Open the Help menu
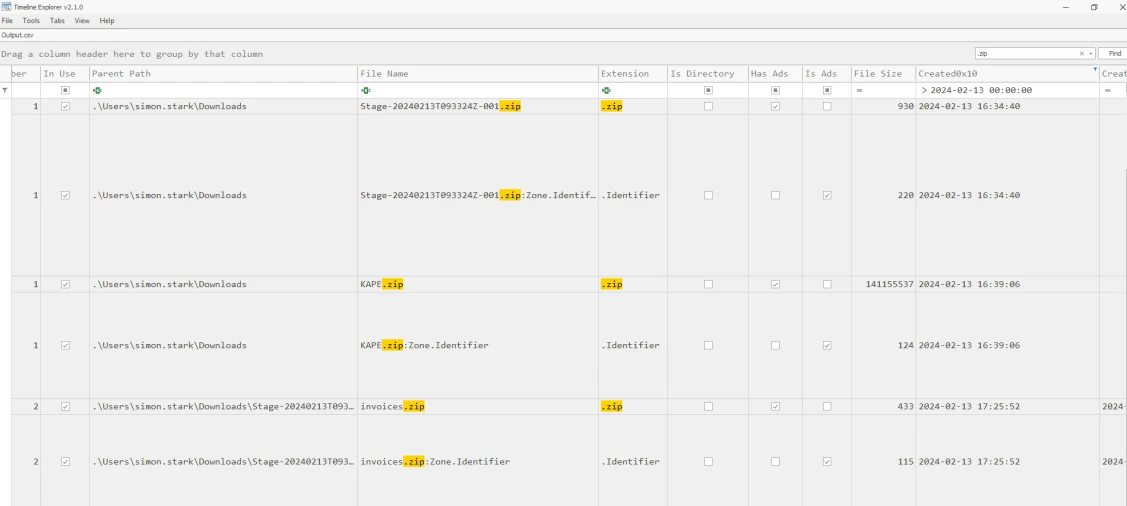This screenshot has width=1127, height=506. pos(107,21)
